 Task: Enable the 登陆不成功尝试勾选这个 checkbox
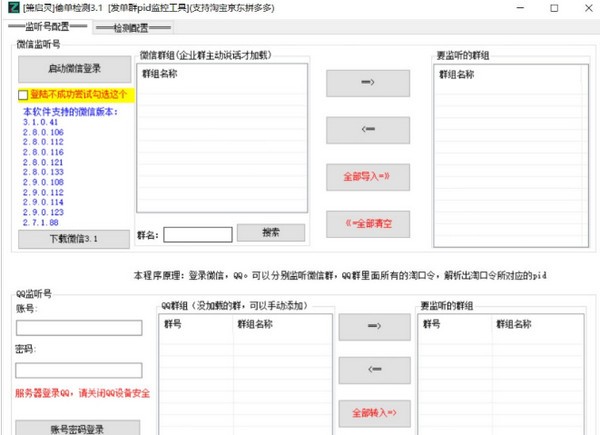coord(24,95)
